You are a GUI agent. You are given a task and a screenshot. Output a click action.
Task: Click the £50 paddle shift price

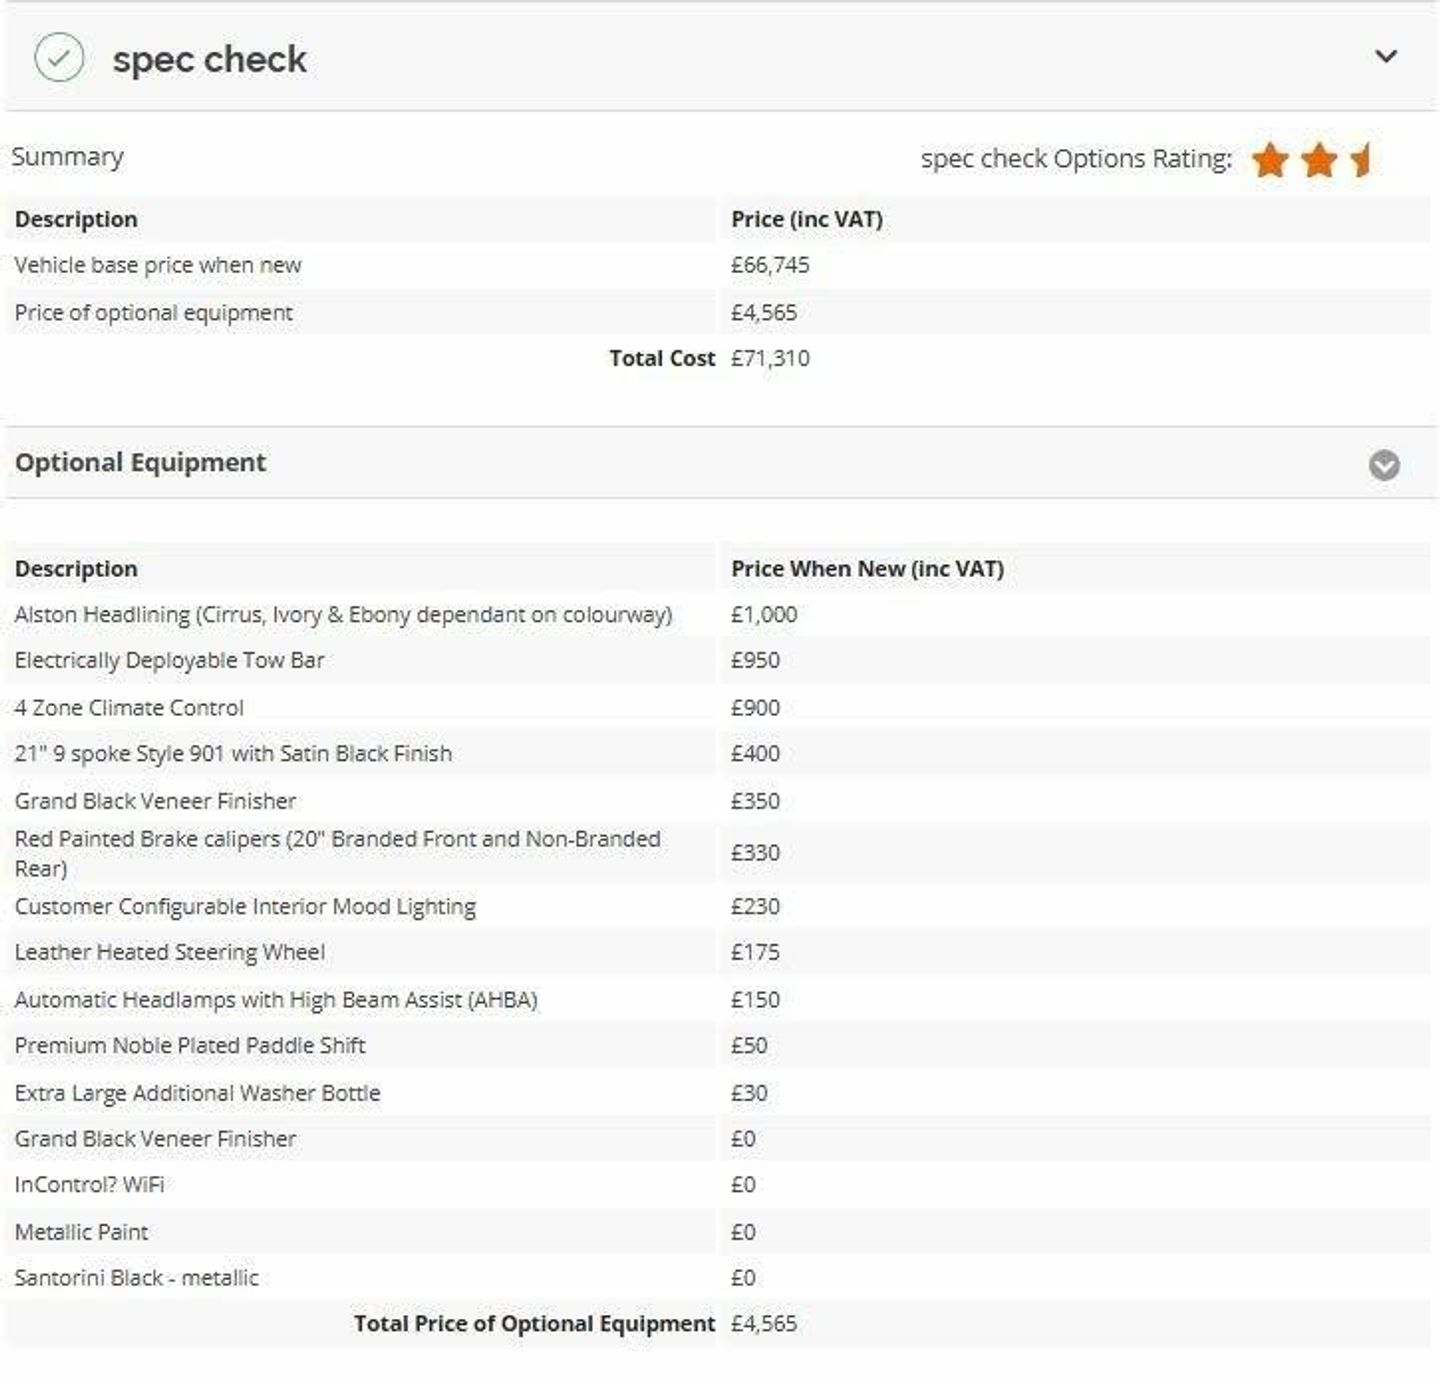point(749,1045)
